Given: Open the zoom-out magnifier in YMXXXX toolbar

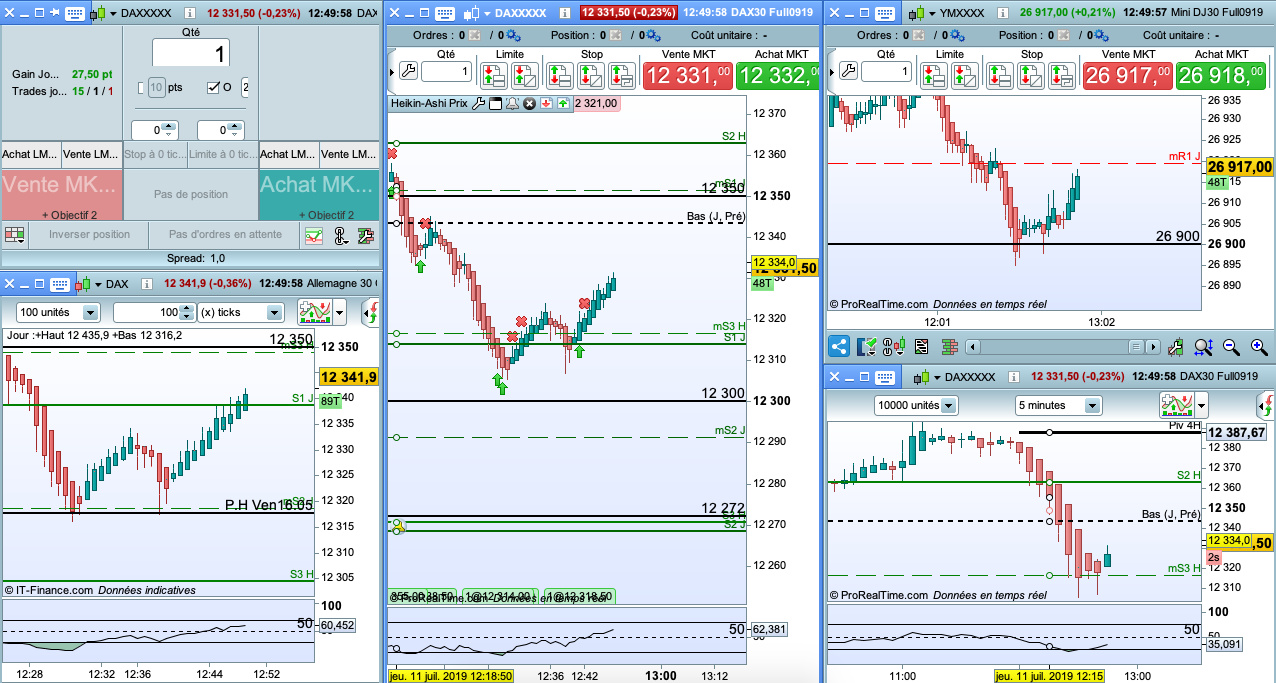Looking at the screenshot, I should [x=1231, y=347].
